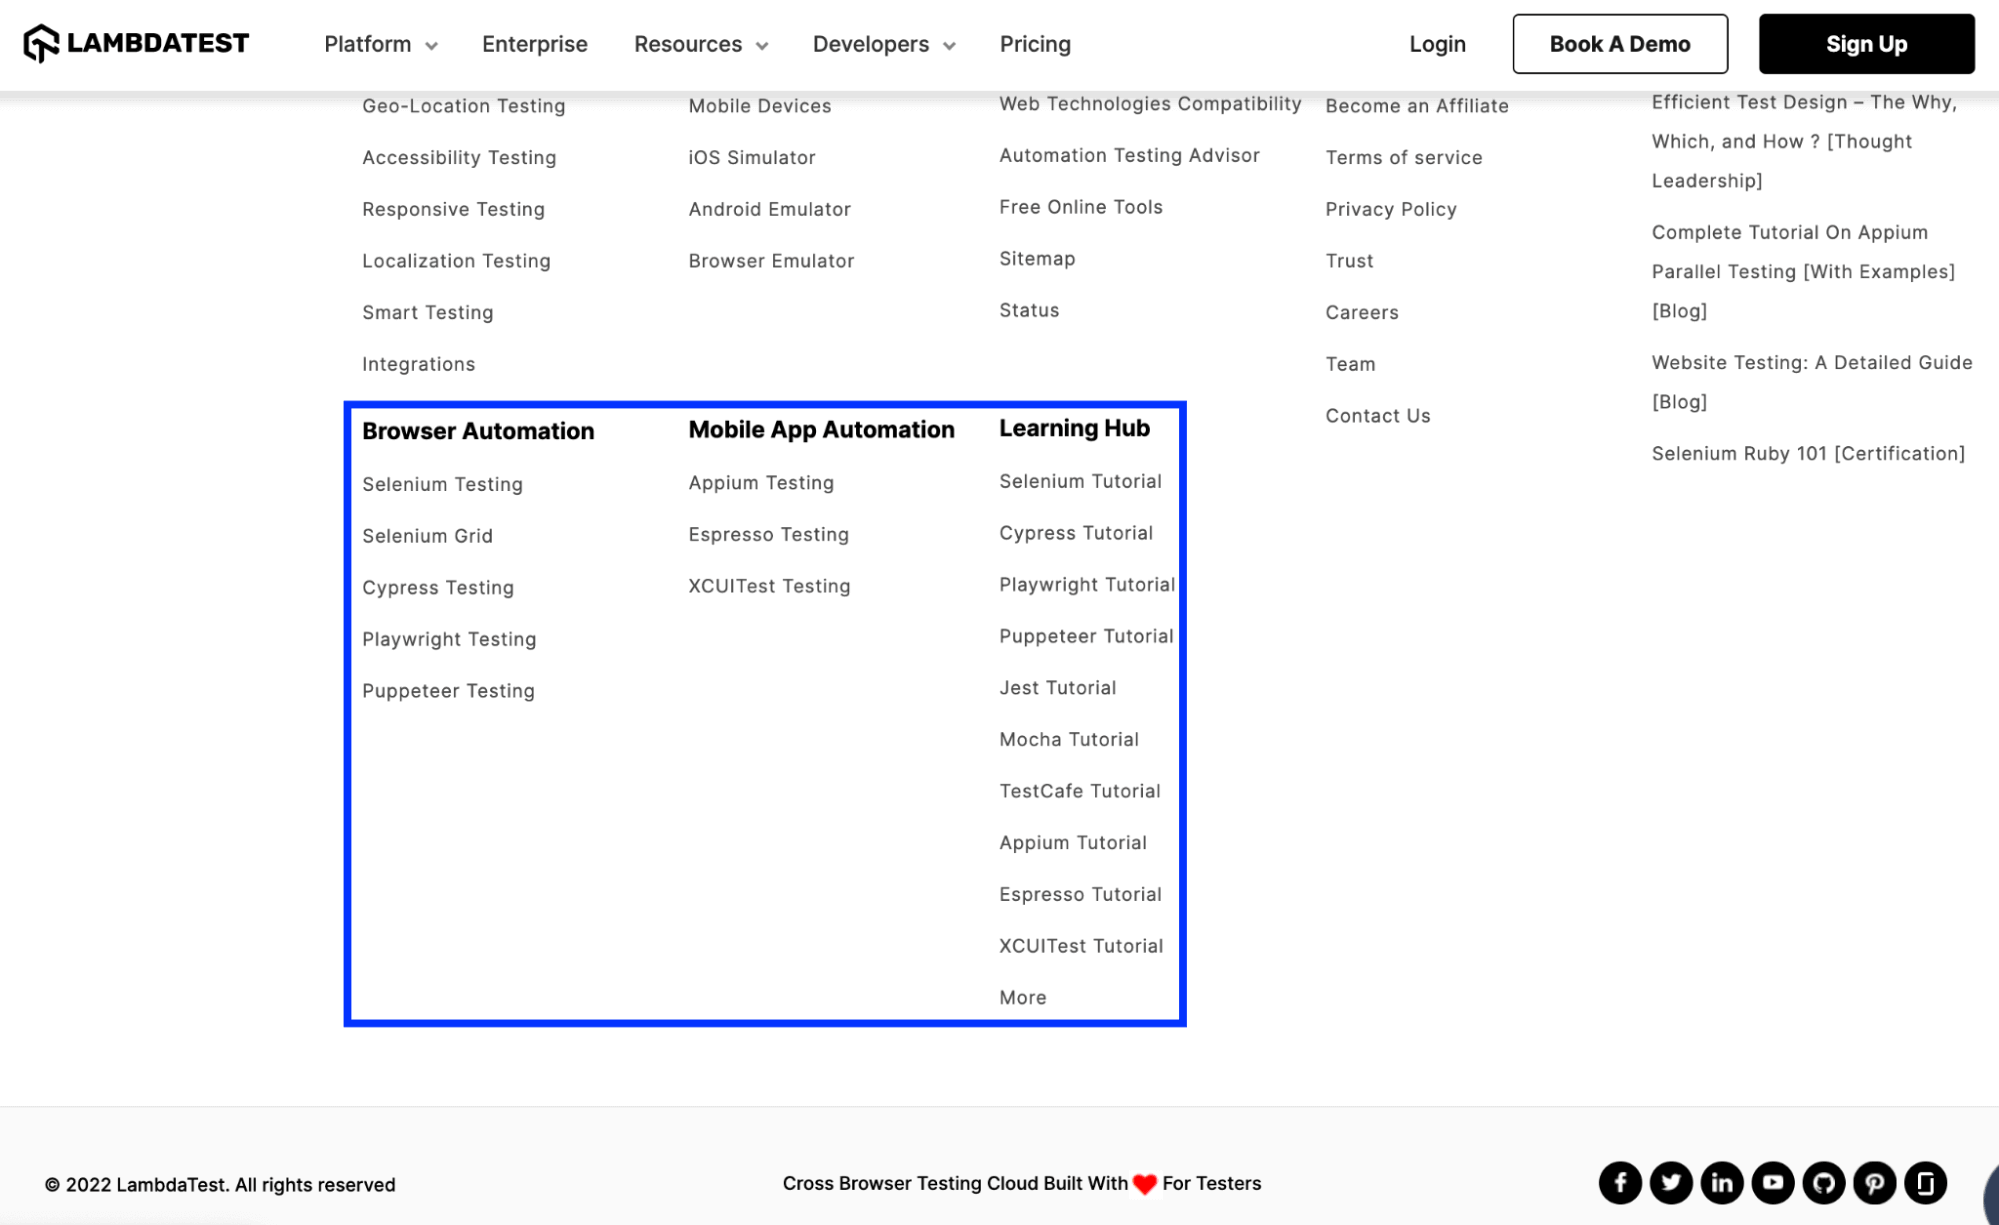Image resolution: width=1999 pixels, height=1225 pixels.
Task: Visit LinkedIn via the footer icon
Action: [x=1722, y=1182]
